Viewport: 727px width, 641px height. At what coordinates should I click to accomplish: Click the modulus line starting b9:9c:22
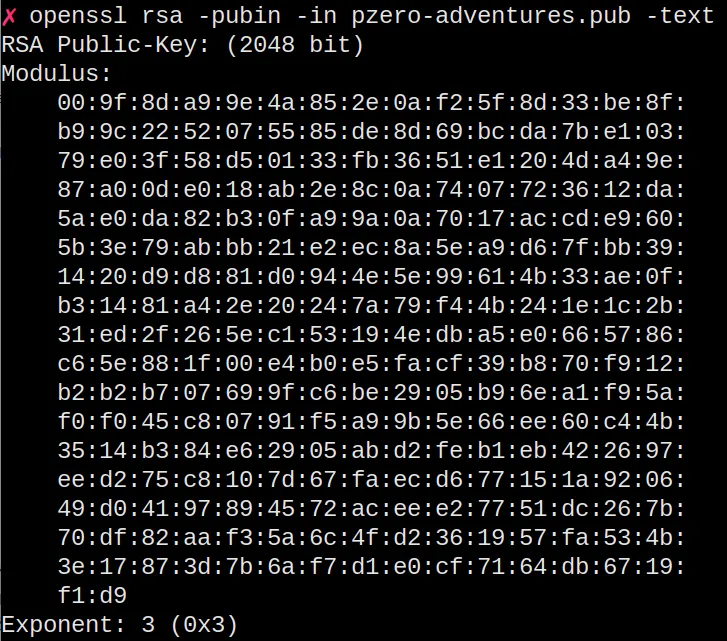click(370, 132)
